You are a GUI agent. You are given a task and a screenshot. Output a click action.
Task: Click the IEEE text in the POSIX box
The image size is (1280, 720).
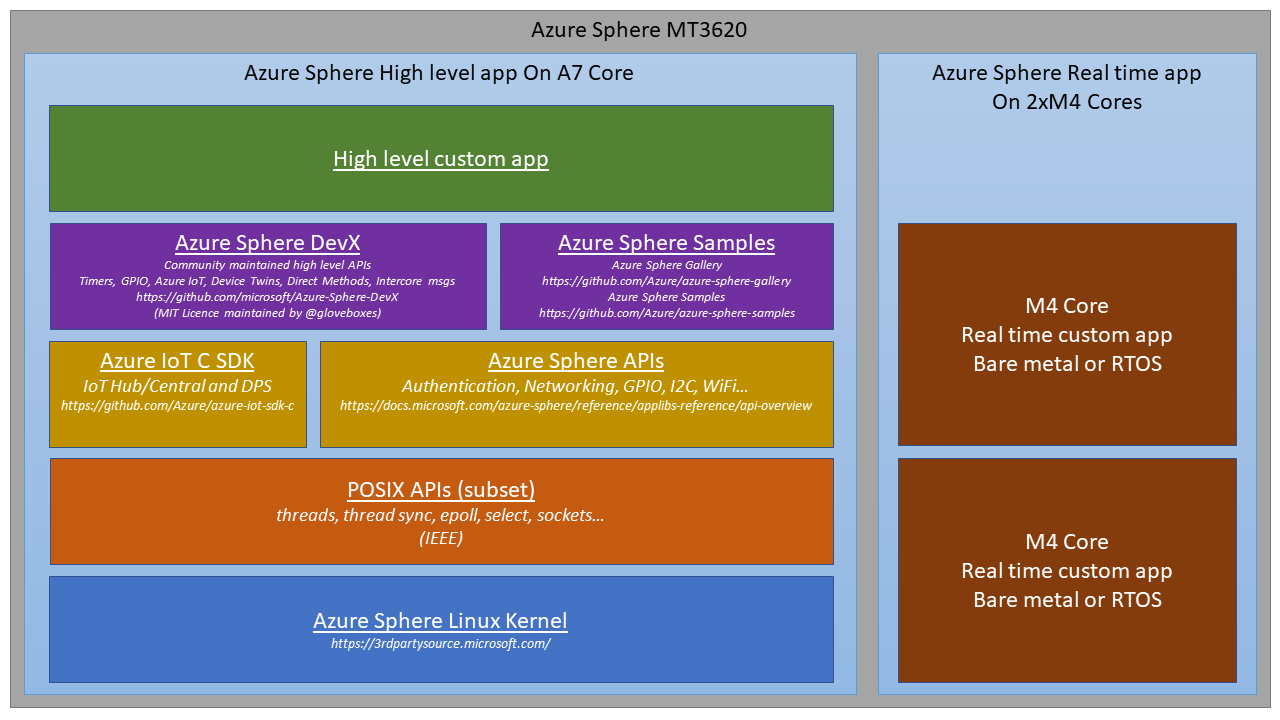point(441,537)
